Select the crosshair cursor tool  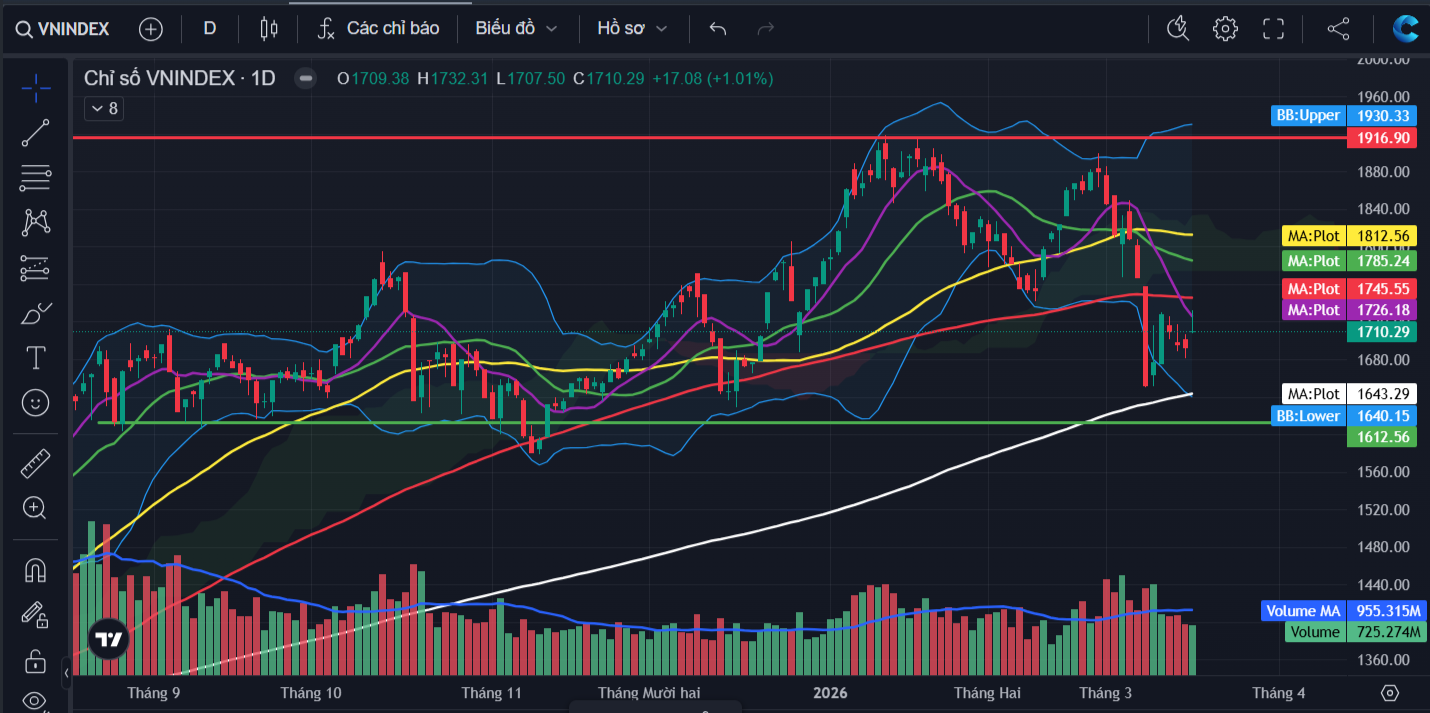pos(36,88)
